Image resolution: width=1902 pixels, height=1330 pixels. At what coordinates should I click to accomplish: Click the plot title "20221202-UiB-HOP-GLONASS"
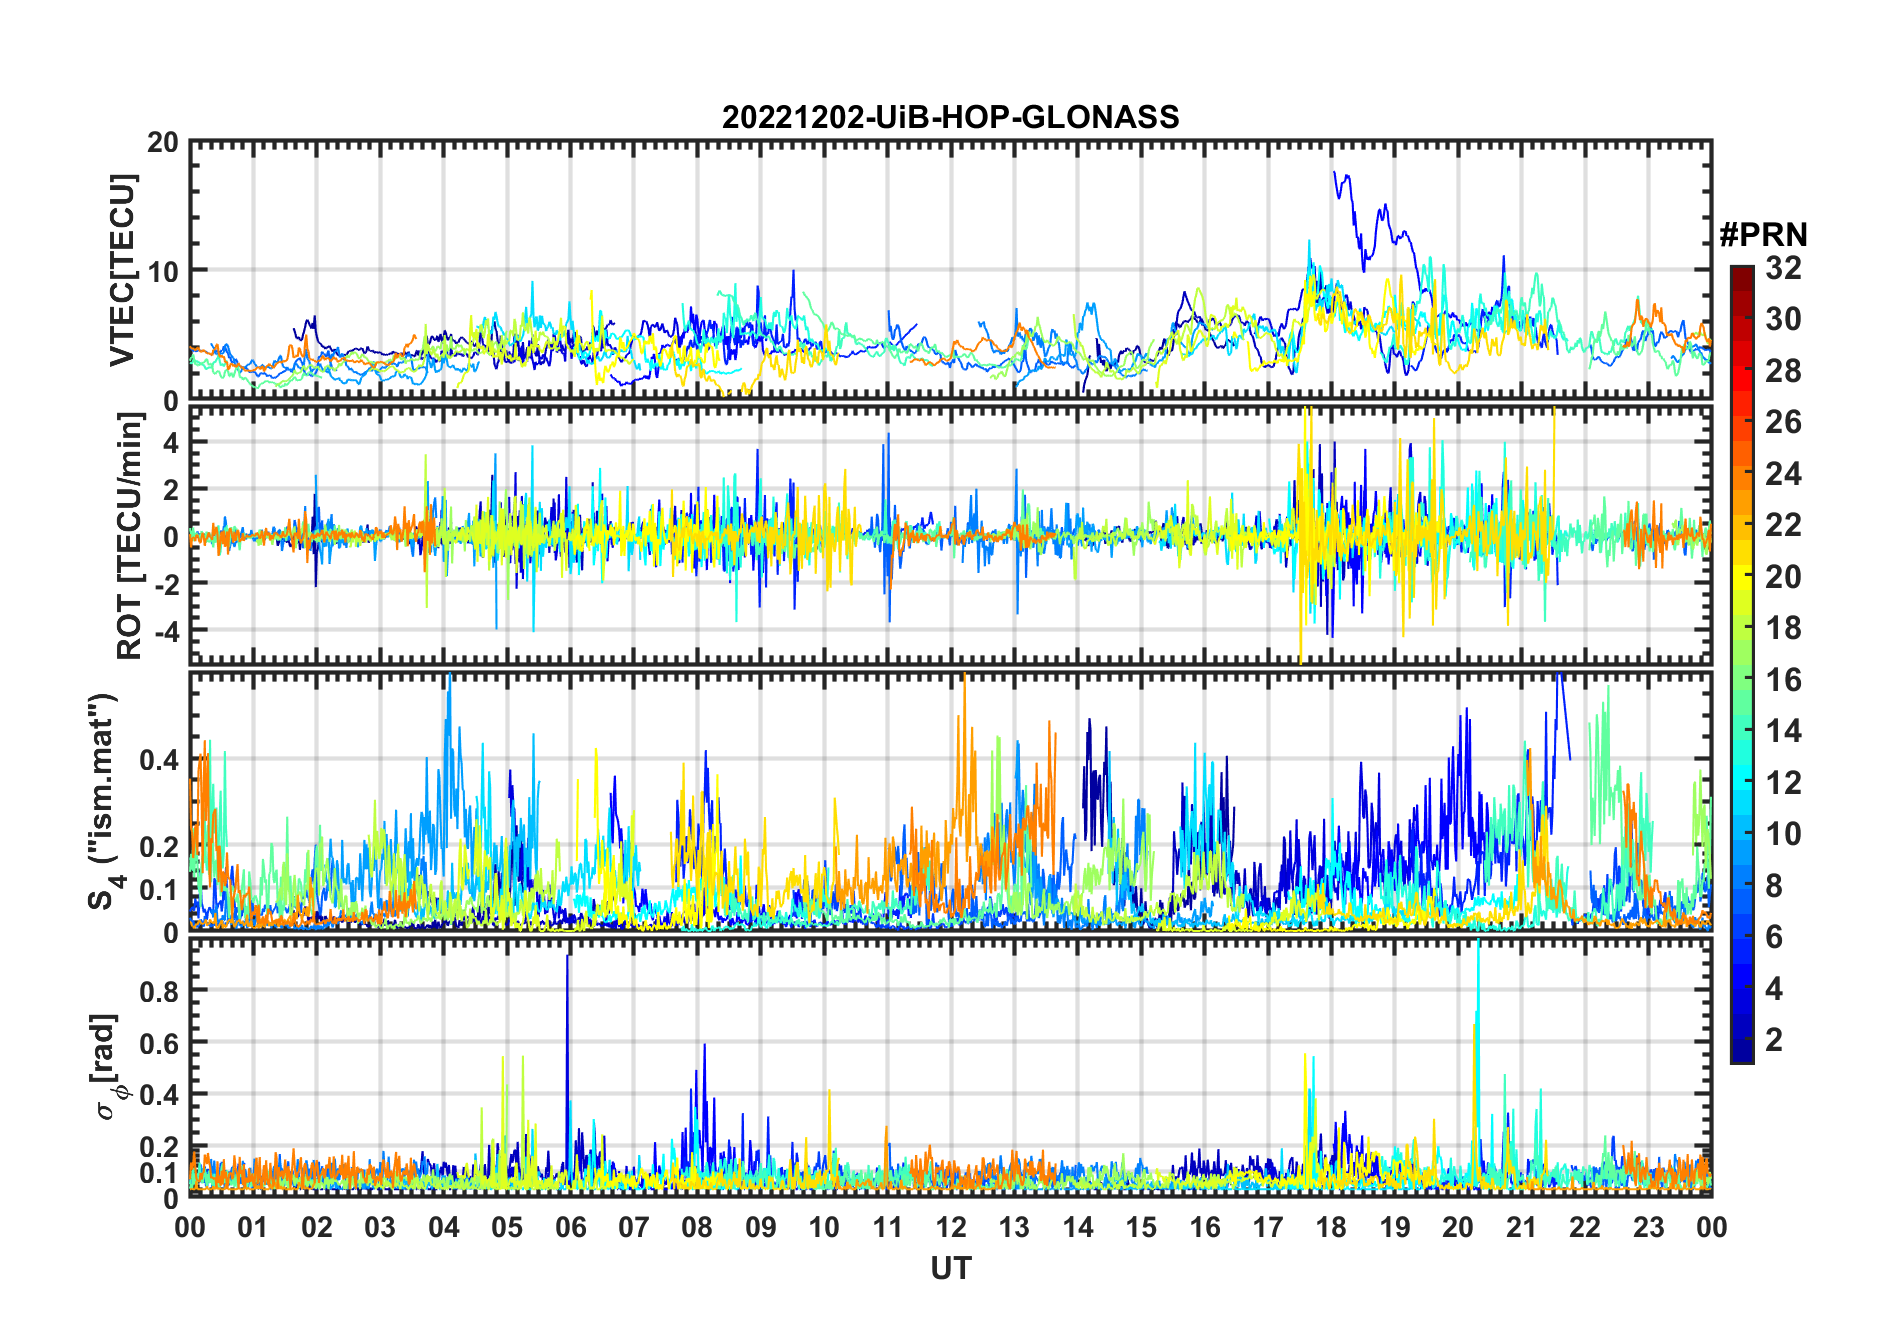950,117
